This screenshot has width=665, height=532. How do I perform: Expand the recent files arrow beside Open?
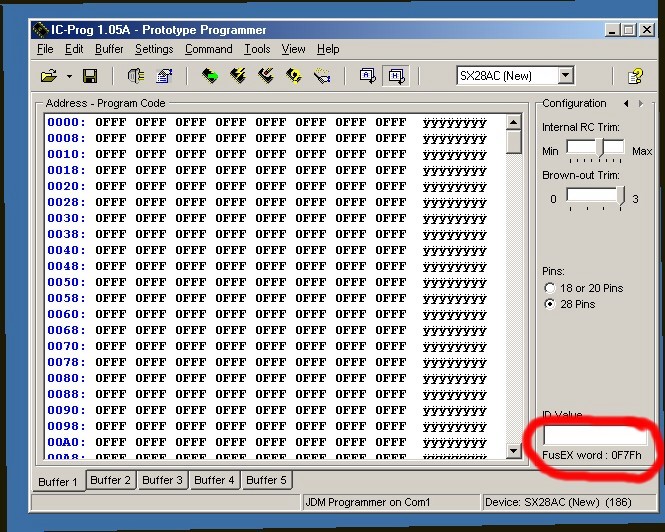coord(69,76)
